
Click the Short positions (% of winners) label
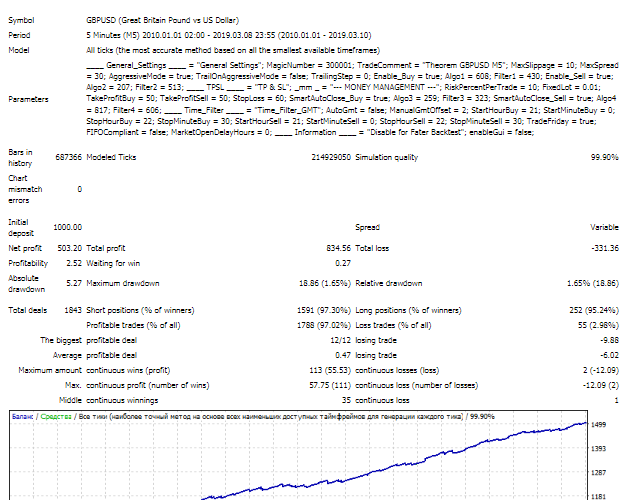[x=140, y=310]
